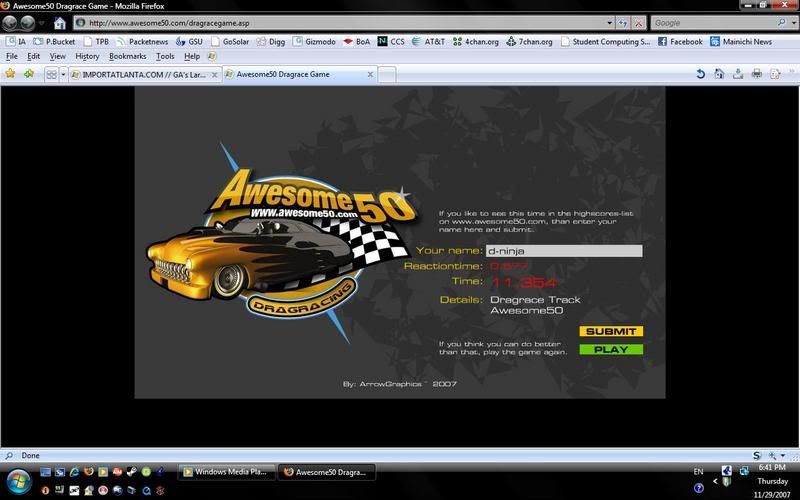
Task: Open the Digg bookmark
Action: pos(271,41)
